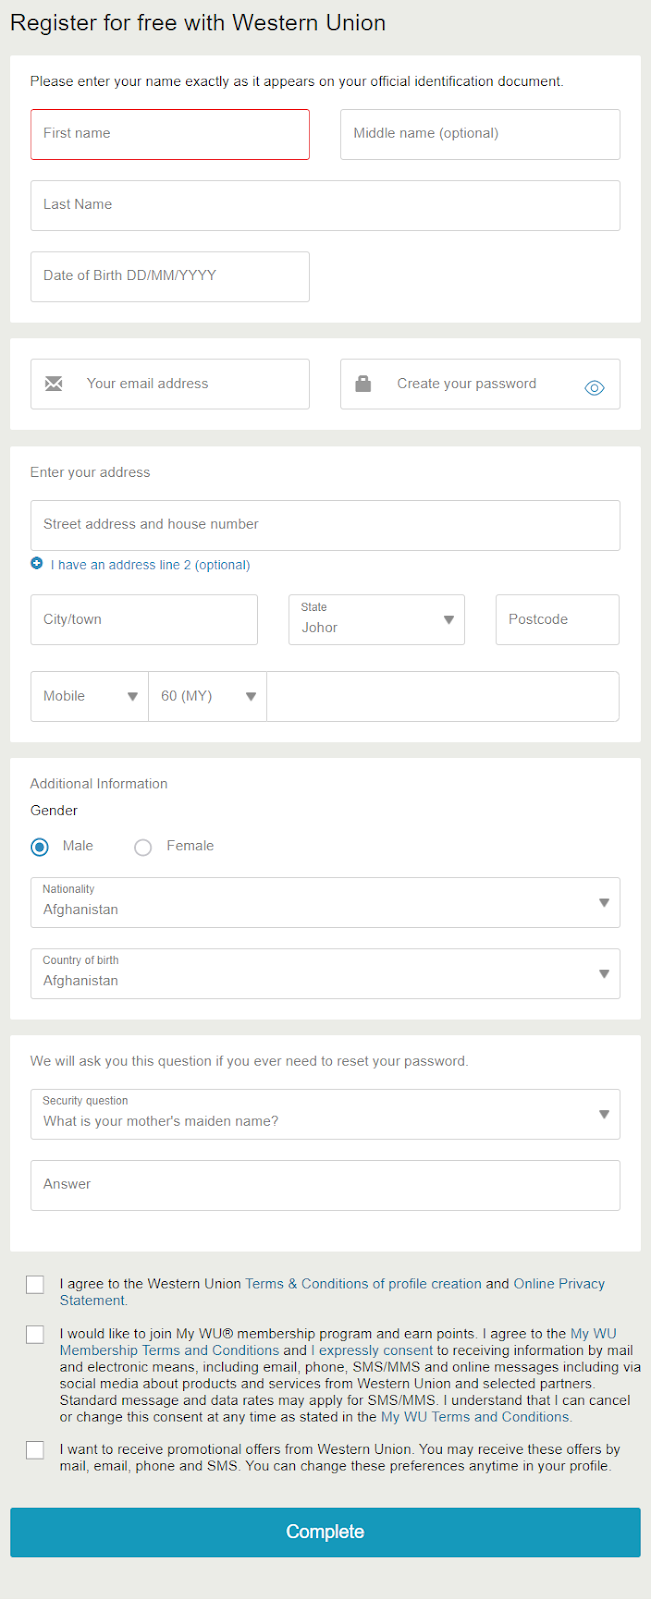Click the Date of Birth field
The width and height of the screenshot is (651, 1600).
point(170,276)
